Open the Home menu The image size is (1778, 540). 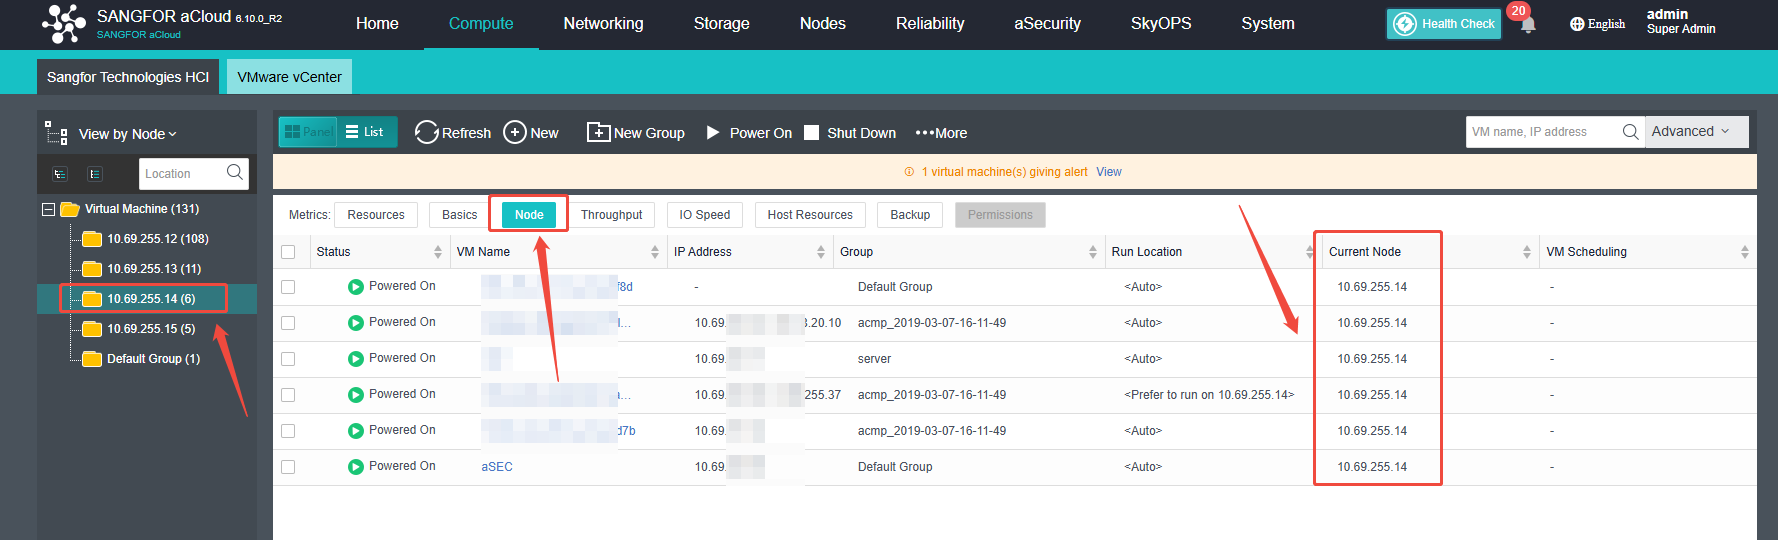tap(377, 24)
